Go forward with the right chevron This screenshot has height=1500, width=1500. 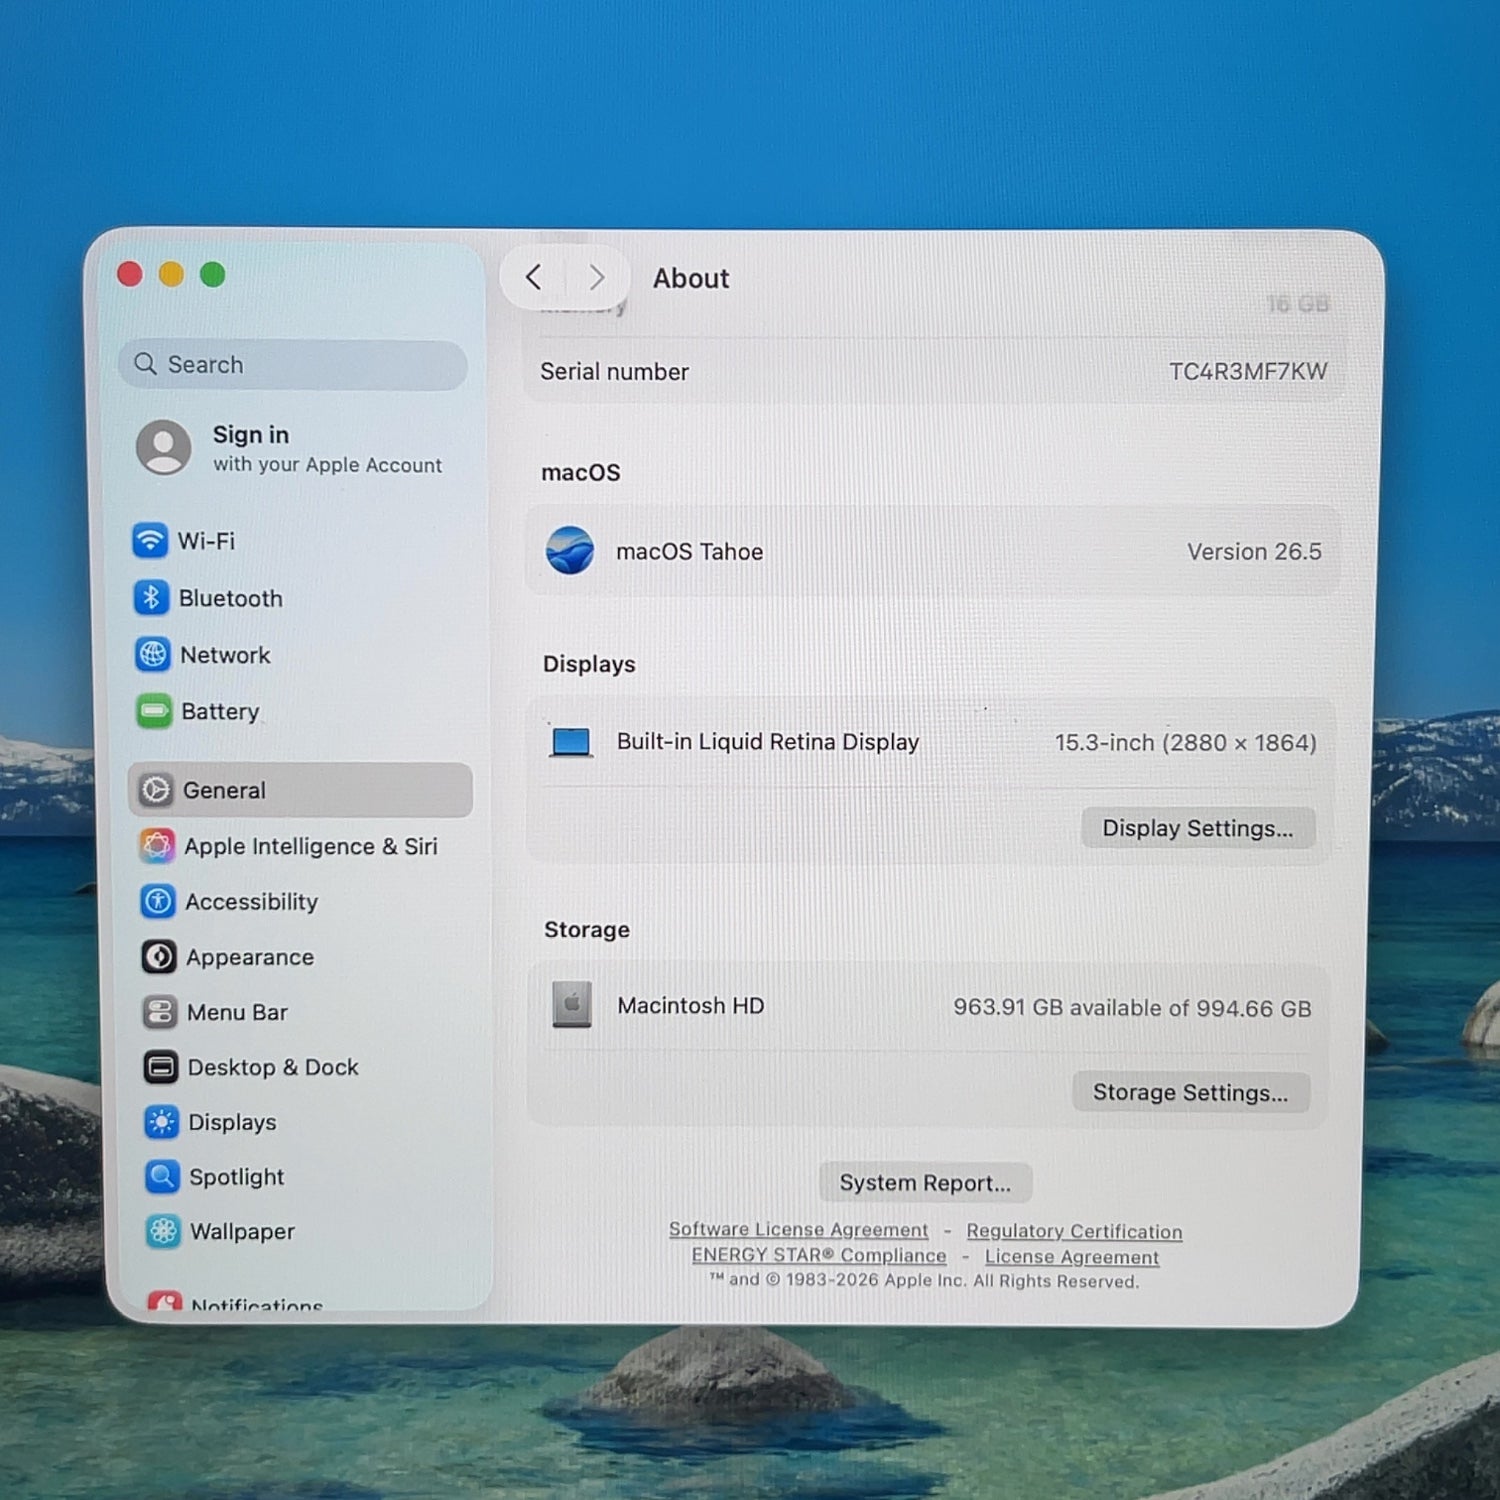(x=596, y=277)
